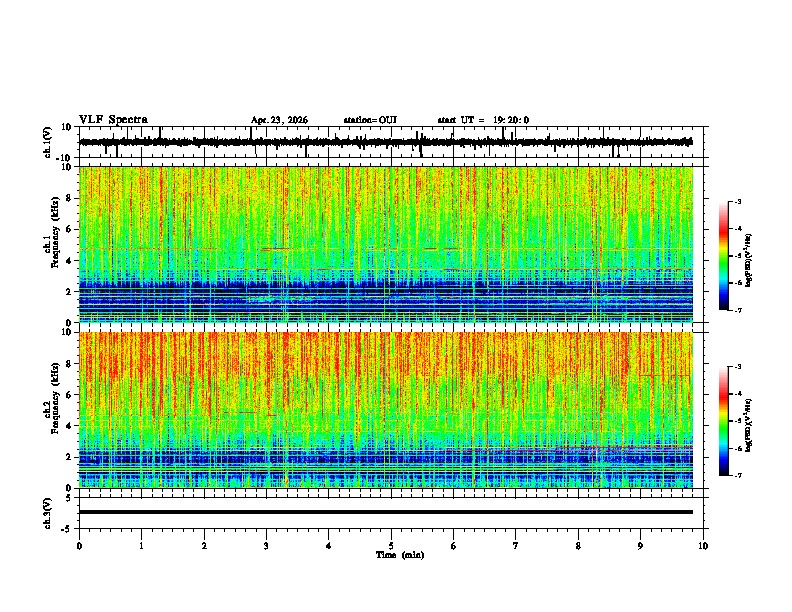Click the ch.1 Frequency (kHz) axis label
This screenshot has width=792, height=612.
pos(52,244)
